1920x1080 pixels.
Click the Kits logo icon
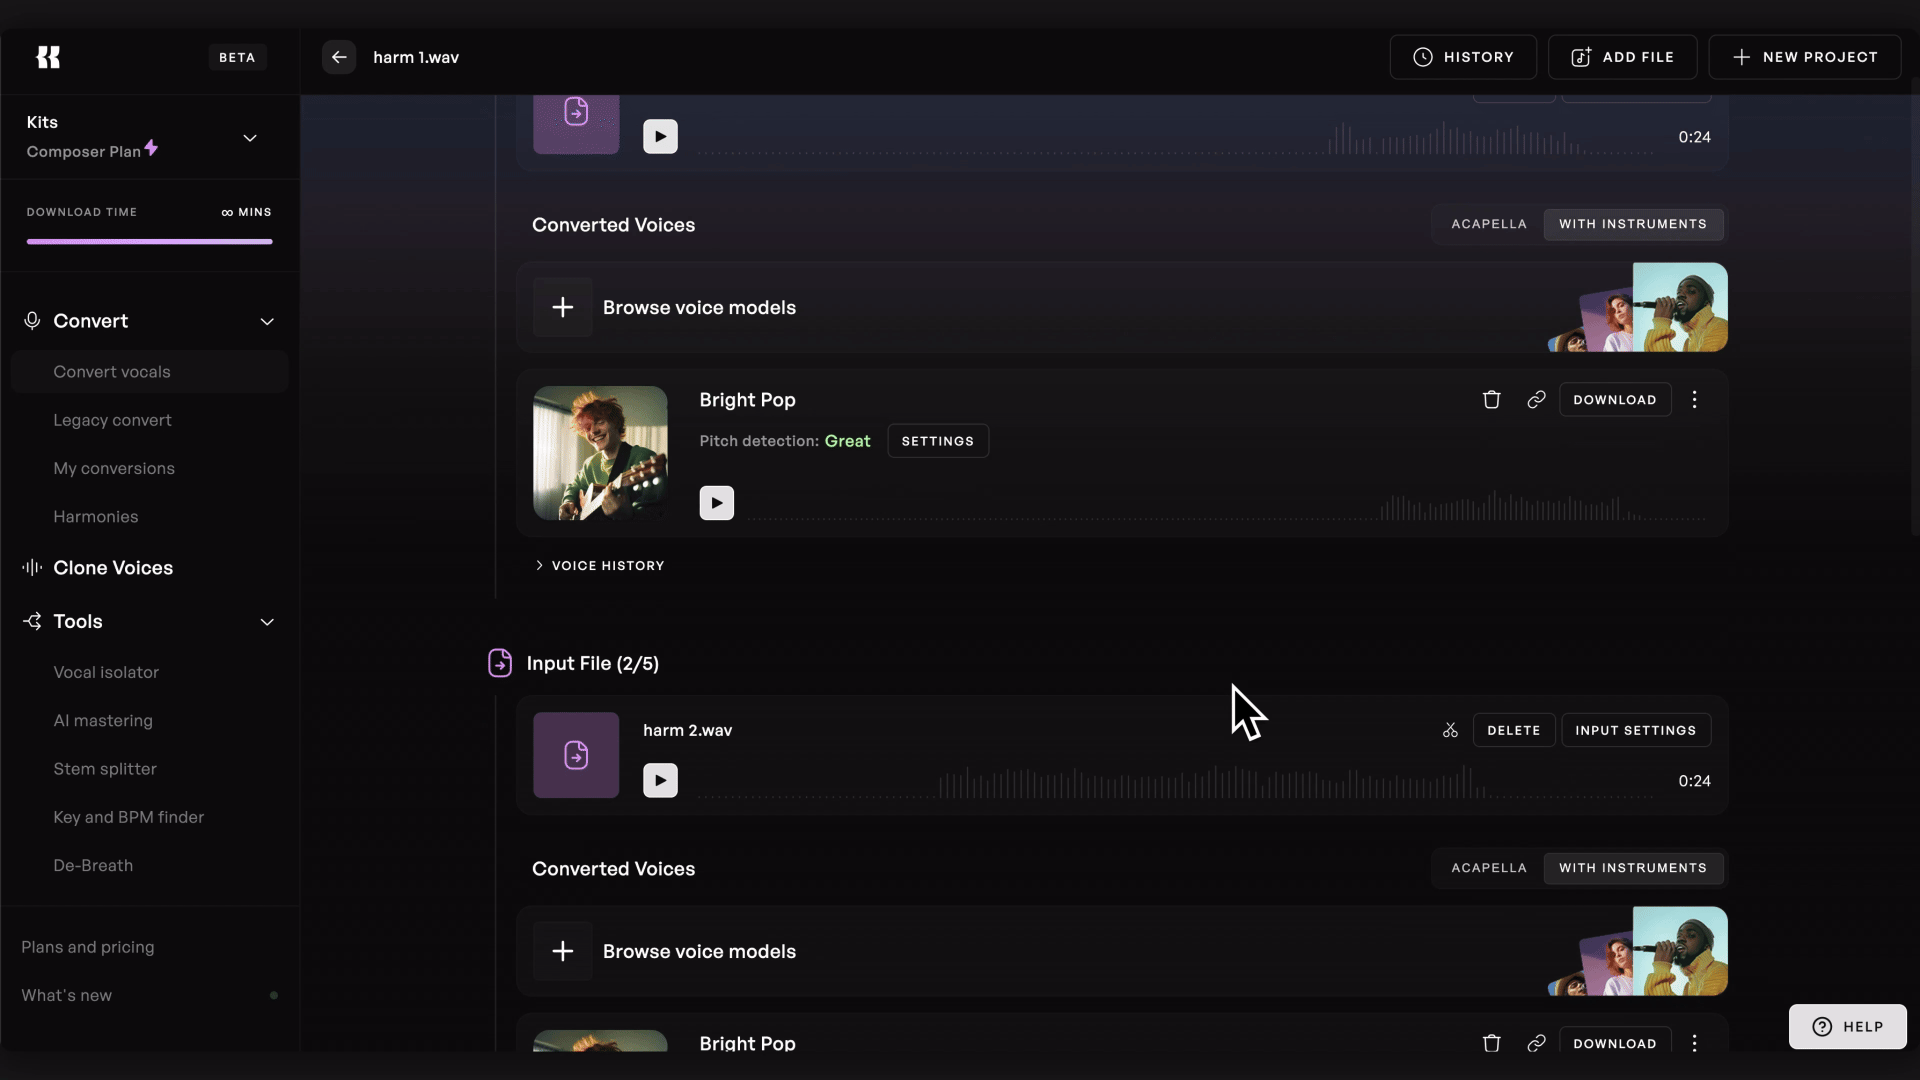(x=48, y=57)
